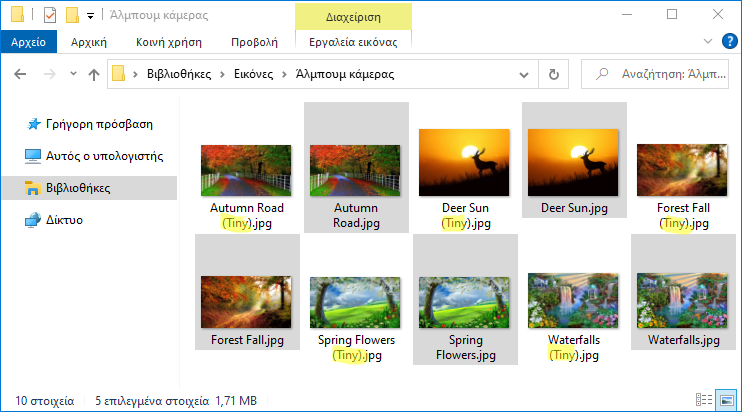
Task: Select Autumn Road.jpg thumbnail
Action: pyautogui.click(x=355, y=170)
